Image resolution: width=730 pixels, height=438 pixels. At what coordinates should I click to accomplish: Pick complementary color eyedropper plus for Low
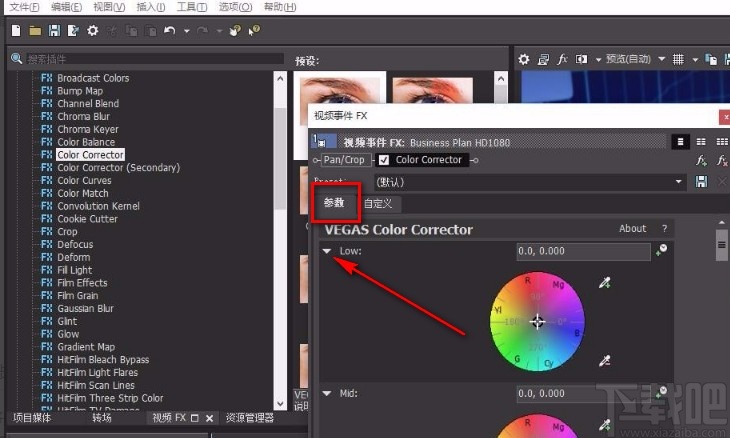pos(604,283)
